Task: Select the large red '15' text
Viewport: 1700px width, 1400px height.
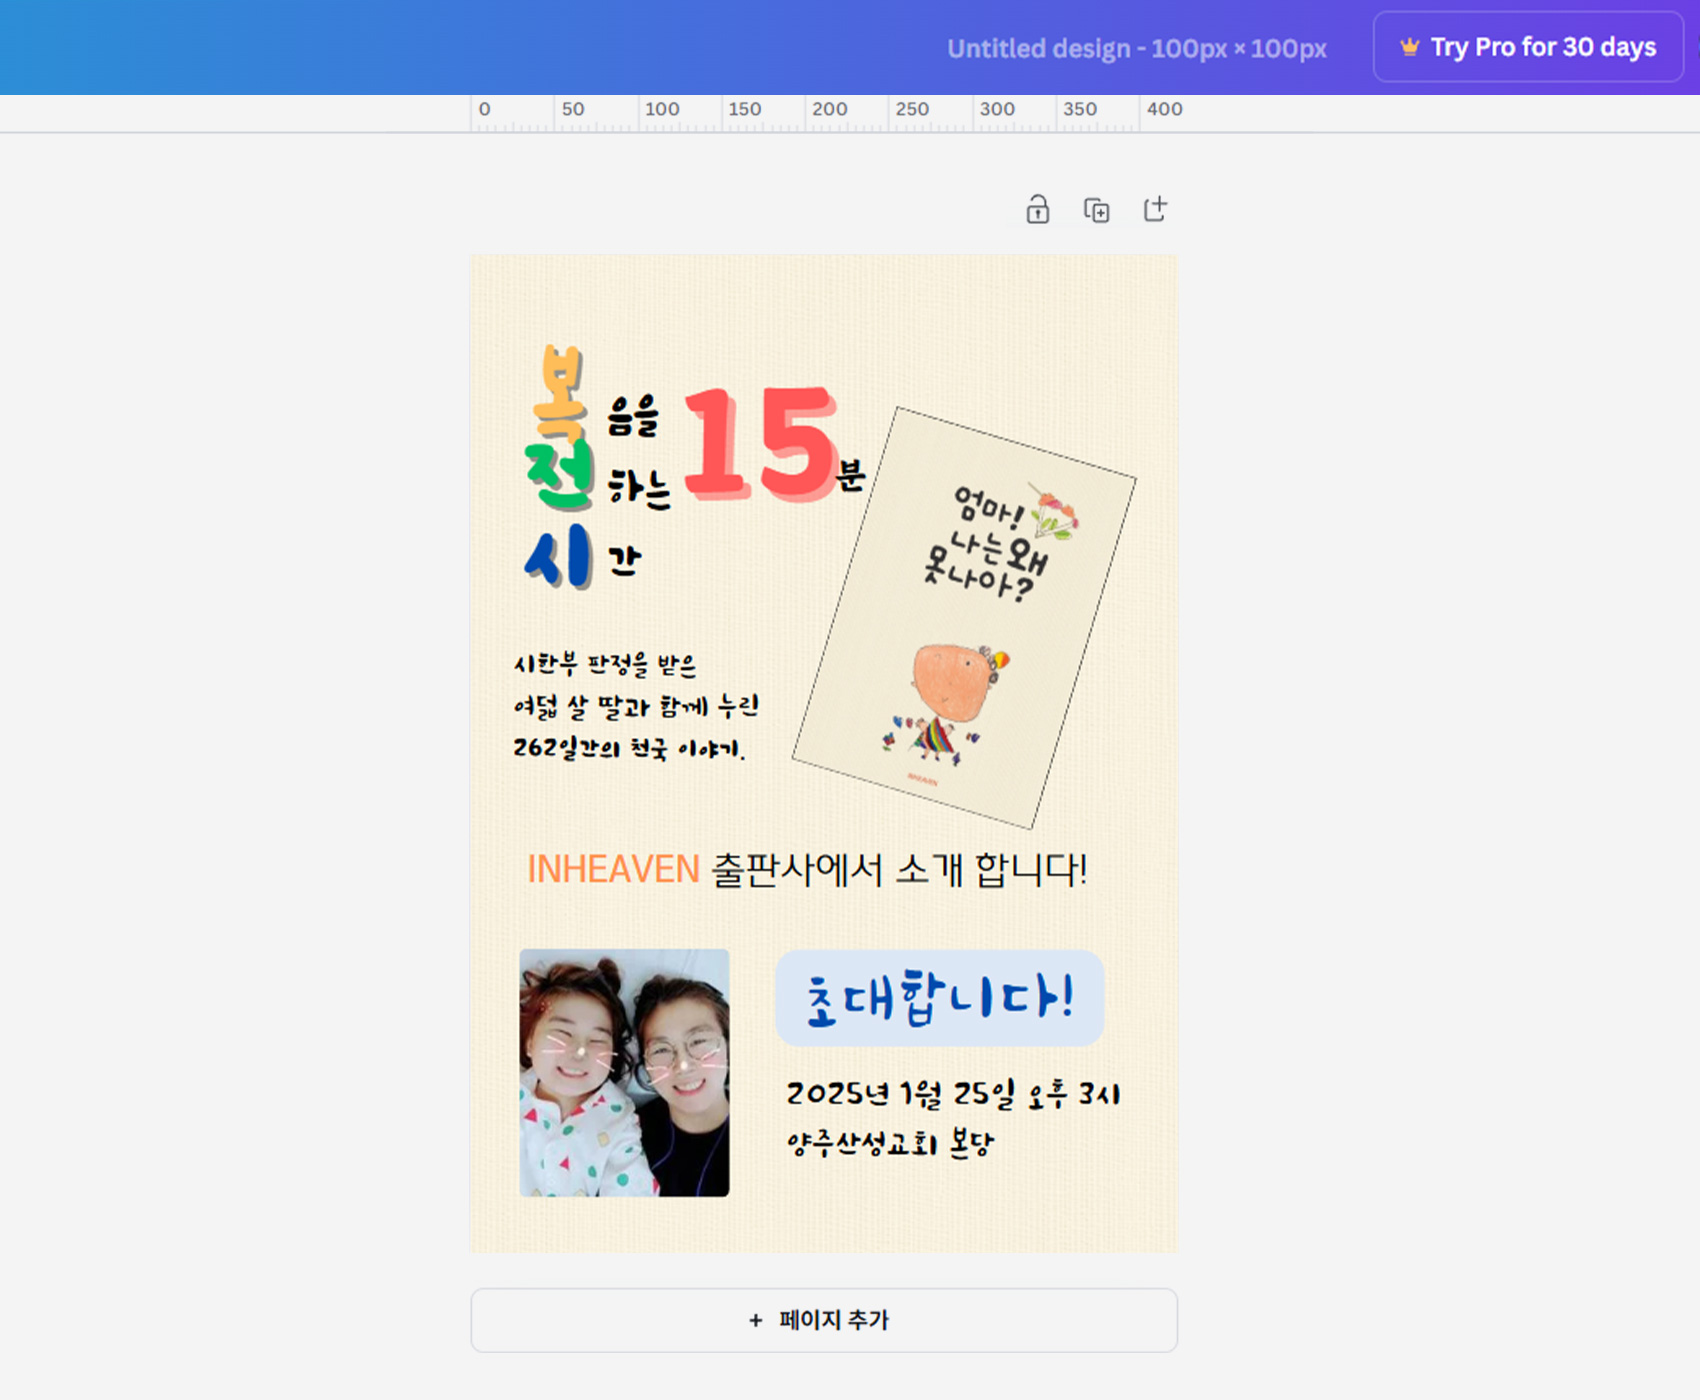Action: coord(760,445)
